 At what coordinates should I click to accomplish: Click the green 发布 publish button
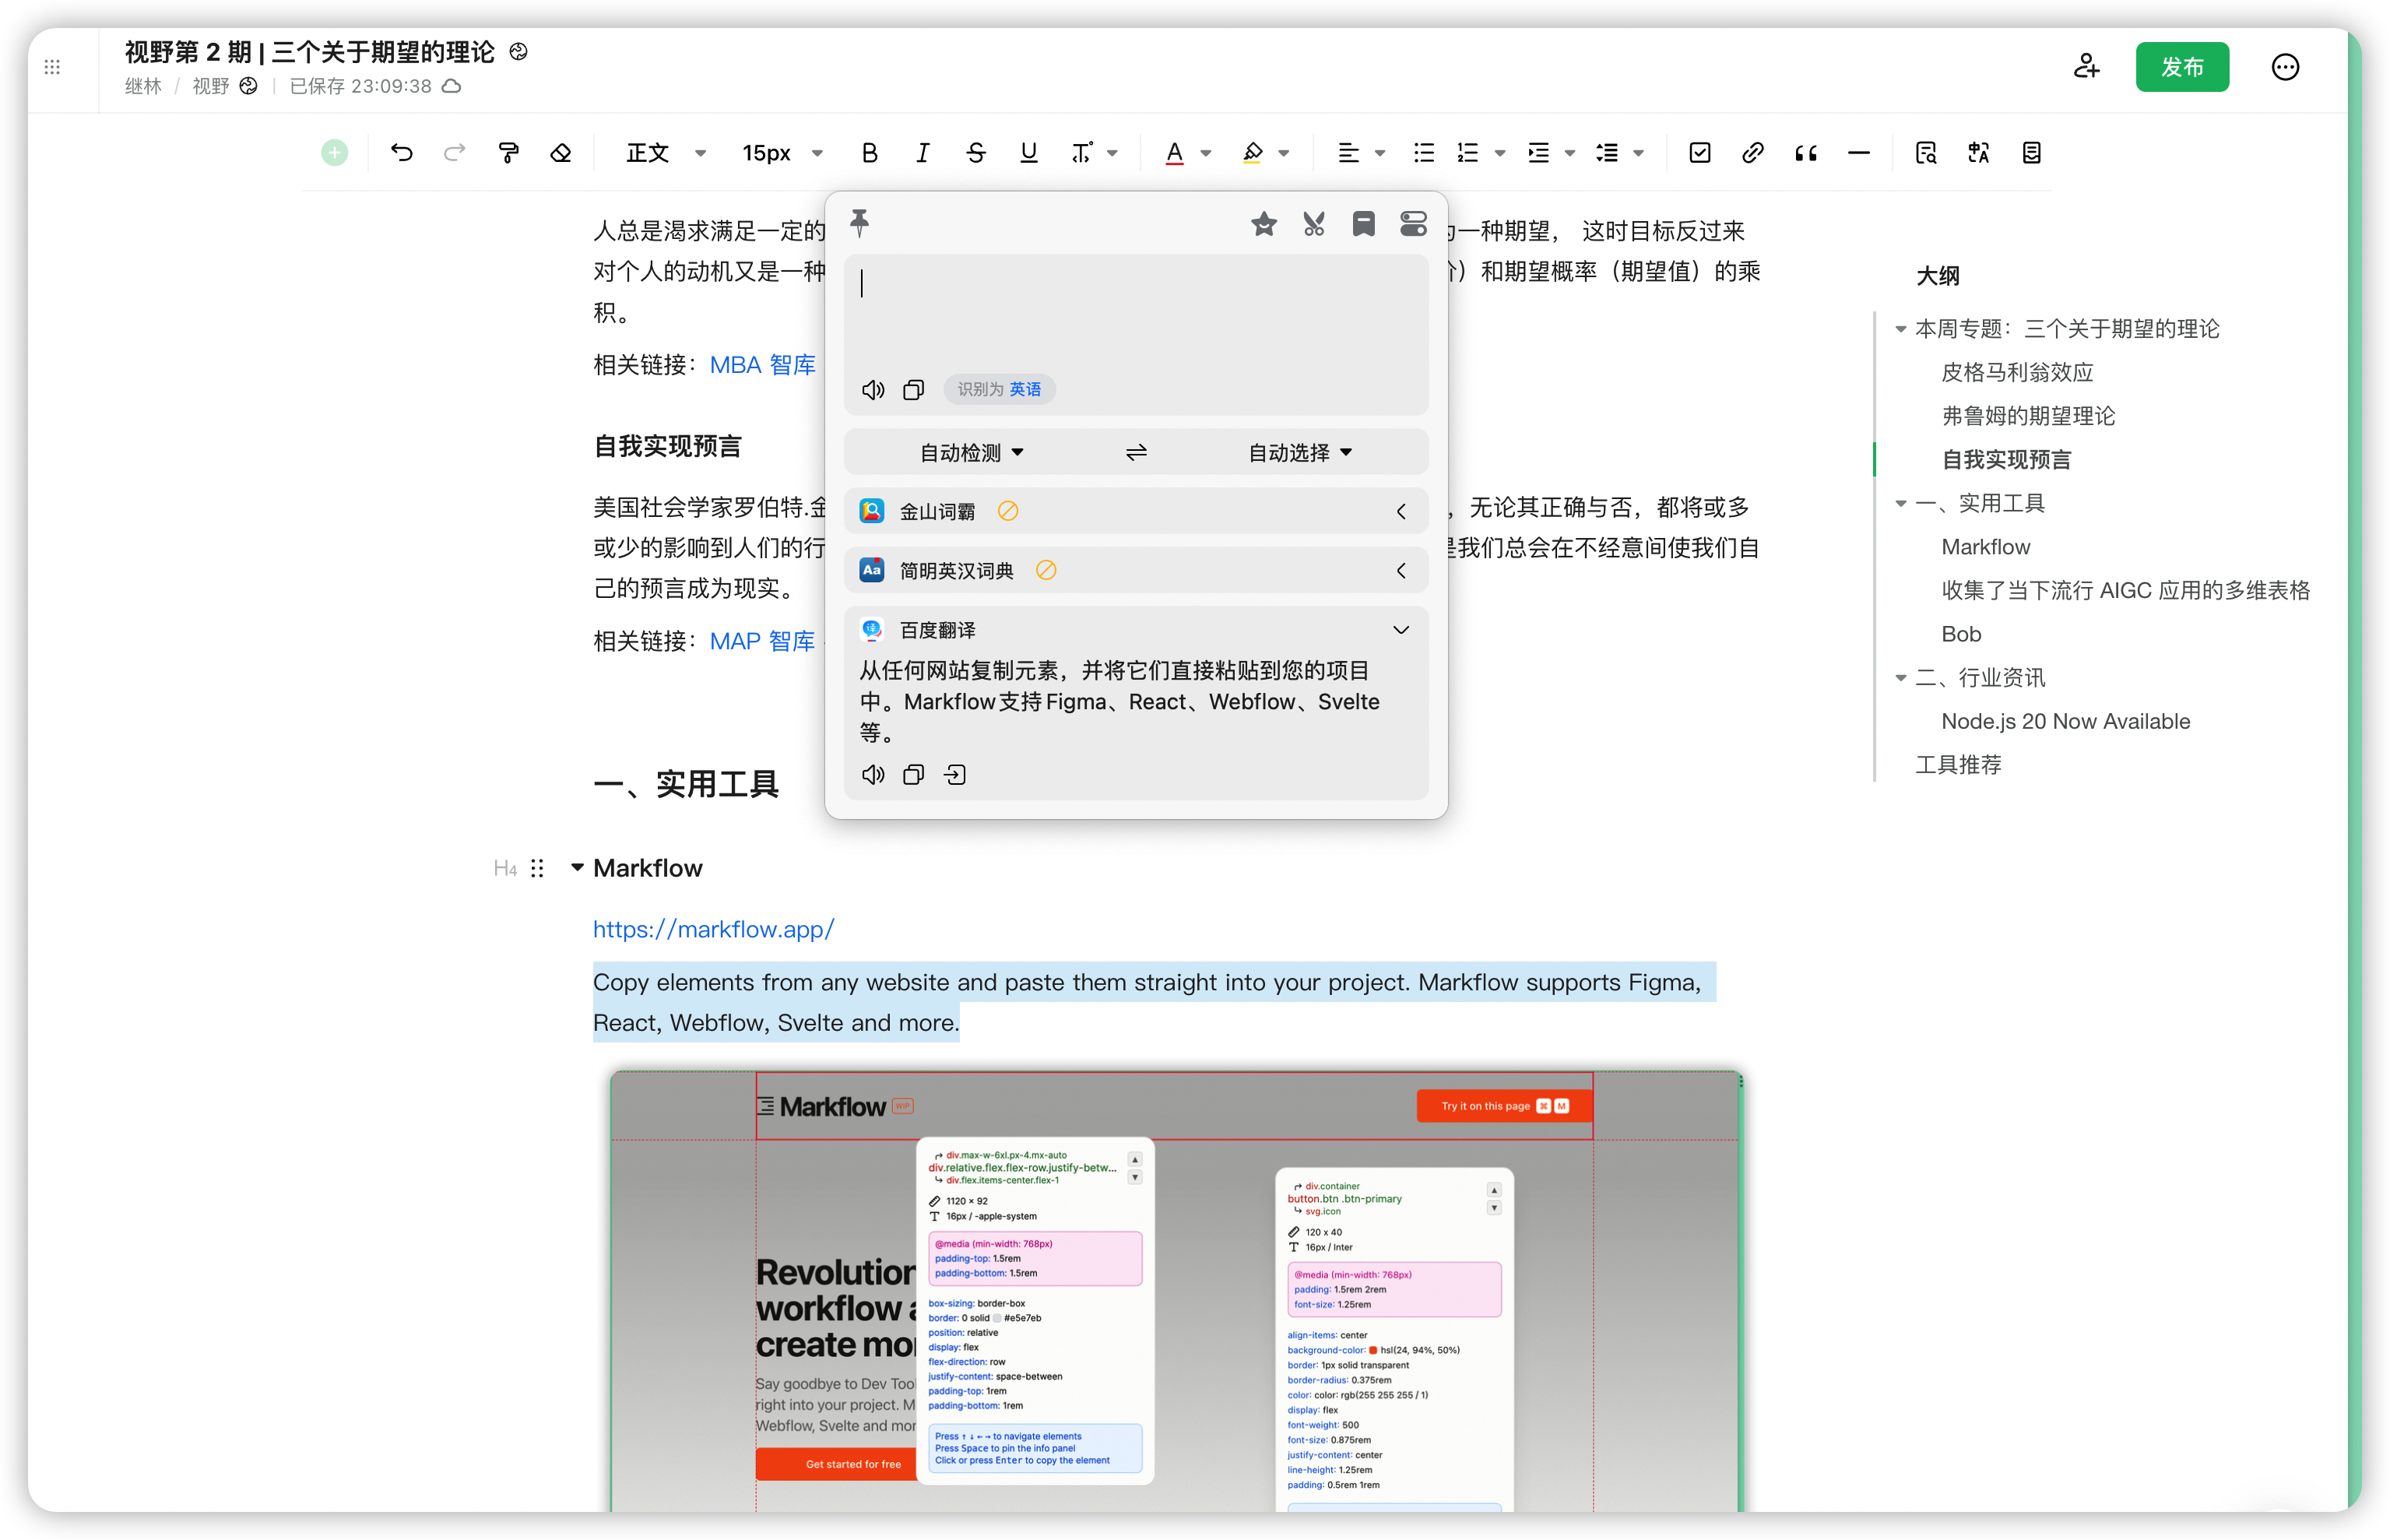coord(2182,67)
